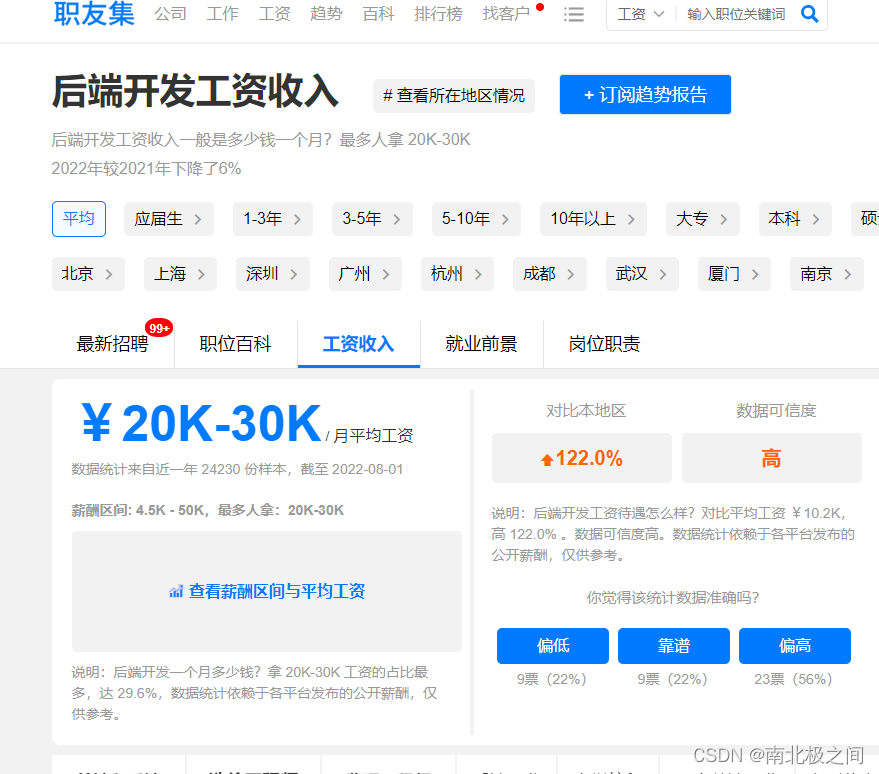Expand the 北京 city filter chevron
879x774 pixels.
click(110, 273)
